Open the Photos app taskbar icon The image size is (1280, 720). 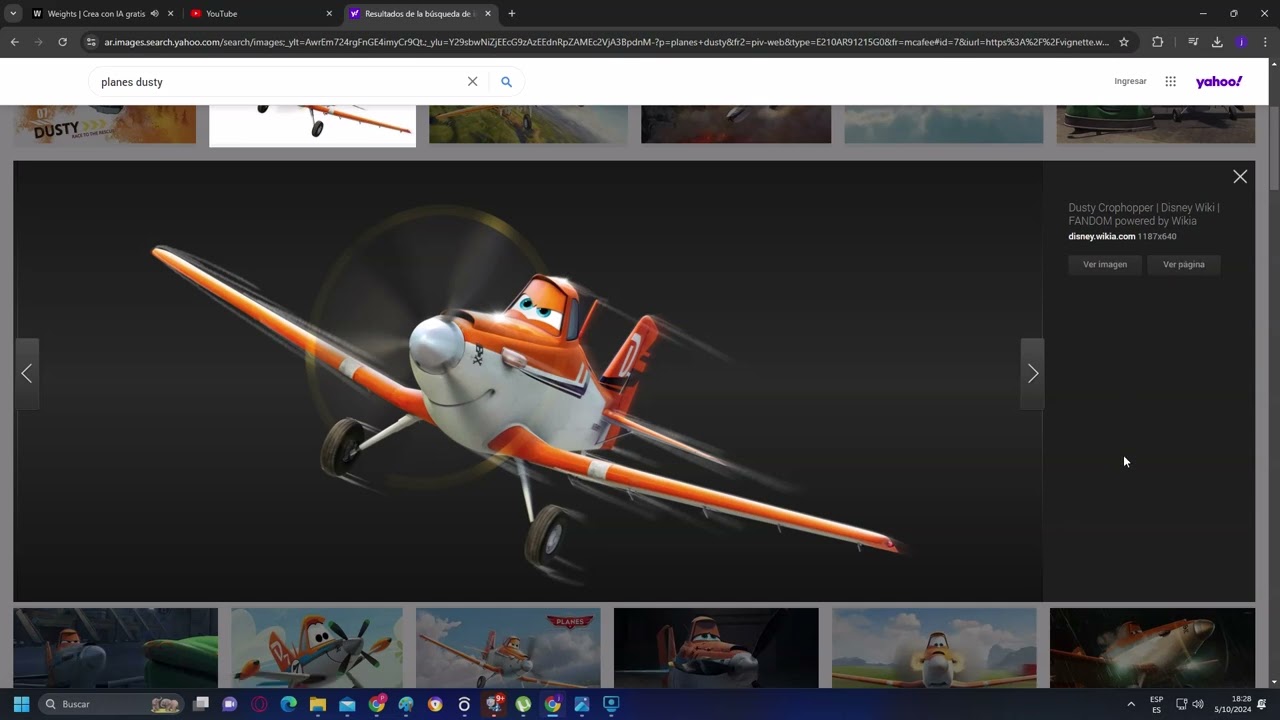[582, 704]
